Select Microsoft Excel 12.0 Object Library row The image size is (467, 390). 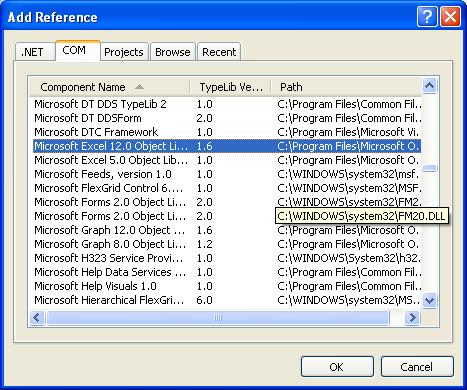coord(227,146)
